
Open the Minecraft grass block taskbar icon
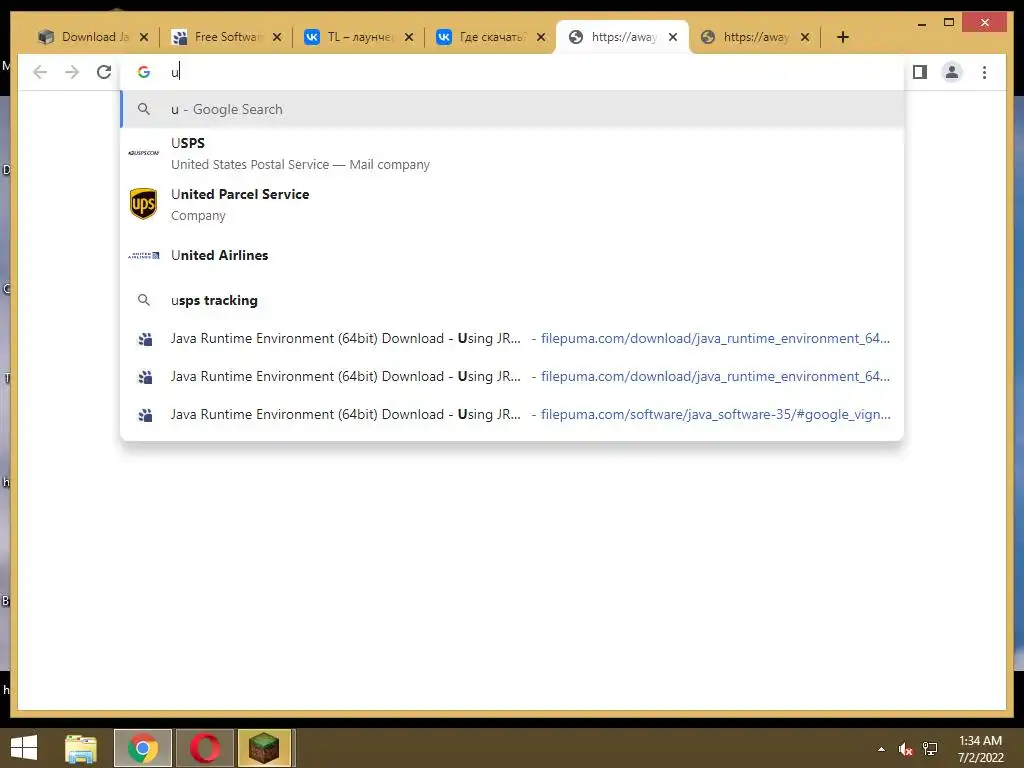click(x=264, y=748)
